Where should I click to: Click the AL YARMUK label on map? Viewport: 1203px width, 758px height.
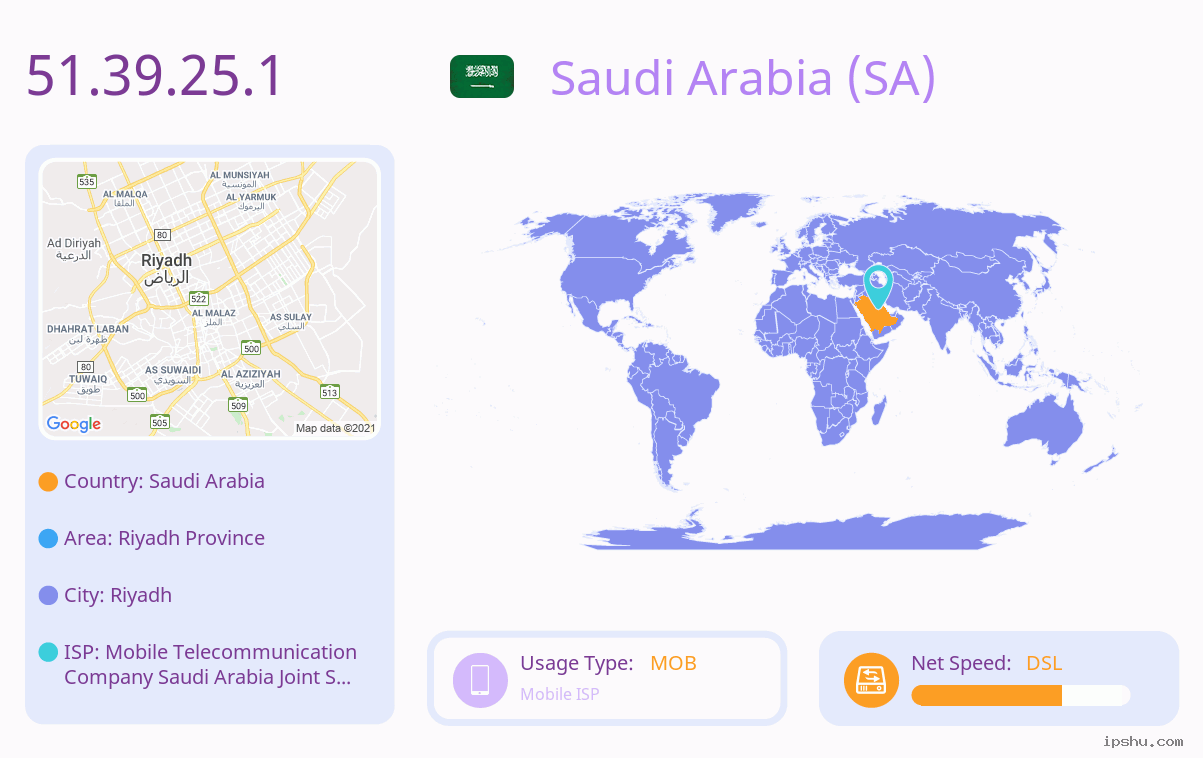point(251,201)
